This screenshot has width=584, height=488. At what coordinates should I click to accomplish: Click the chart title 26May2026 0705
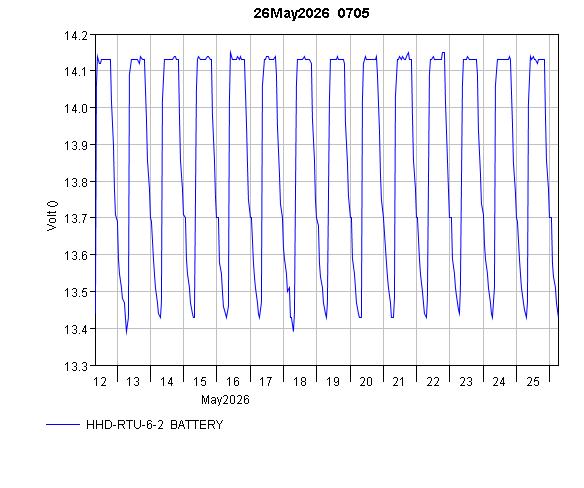[x=311, y=13]
